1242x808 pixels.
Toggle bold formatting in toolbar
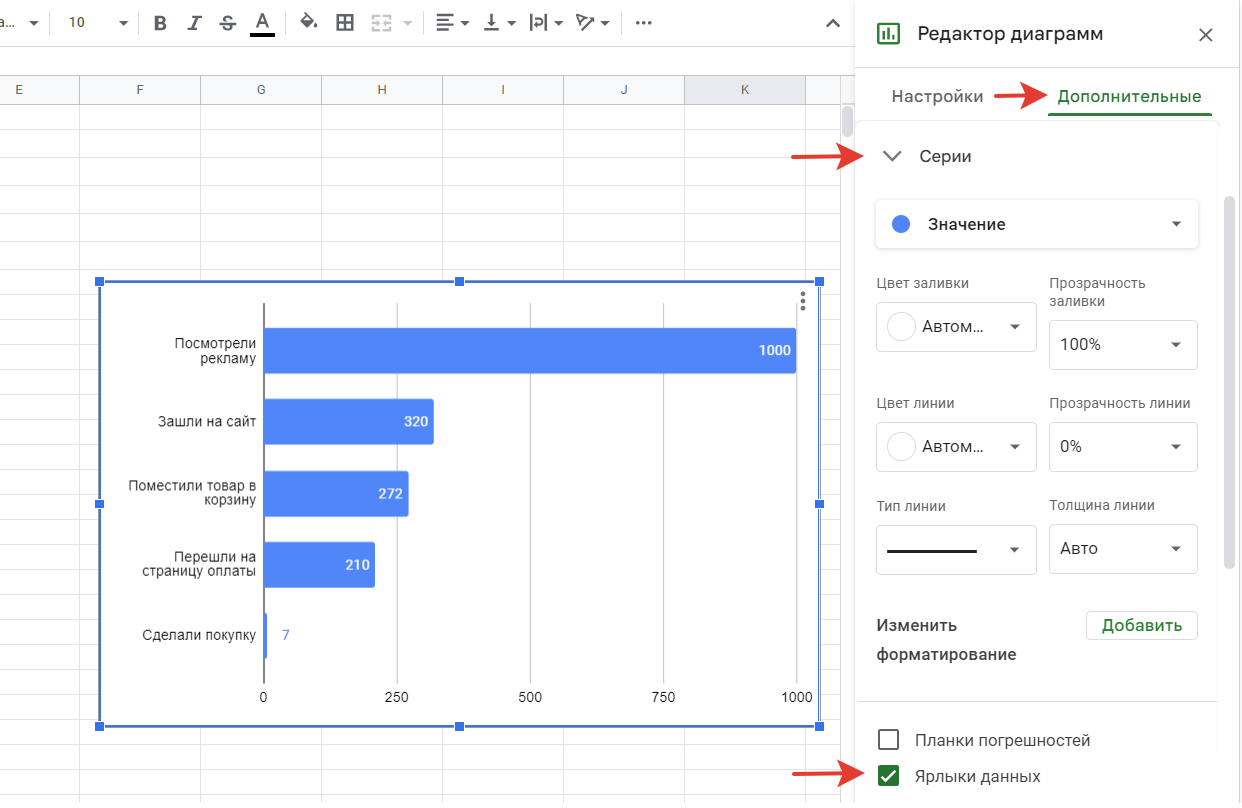tap(160, 23)
